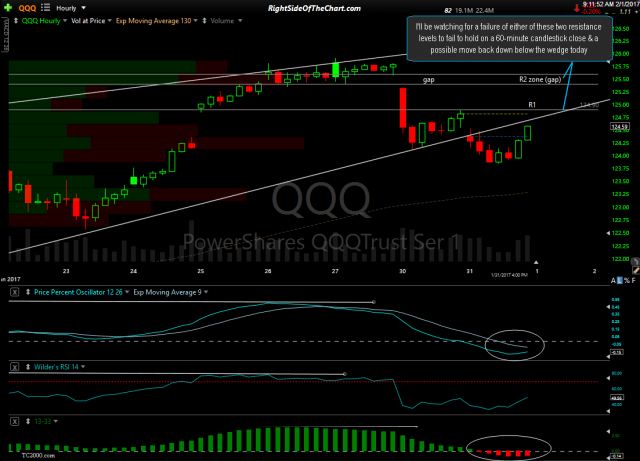Click the collapse arrow at 122.50 level
Viewport: 640px width, 461px height.
(608, 233)
